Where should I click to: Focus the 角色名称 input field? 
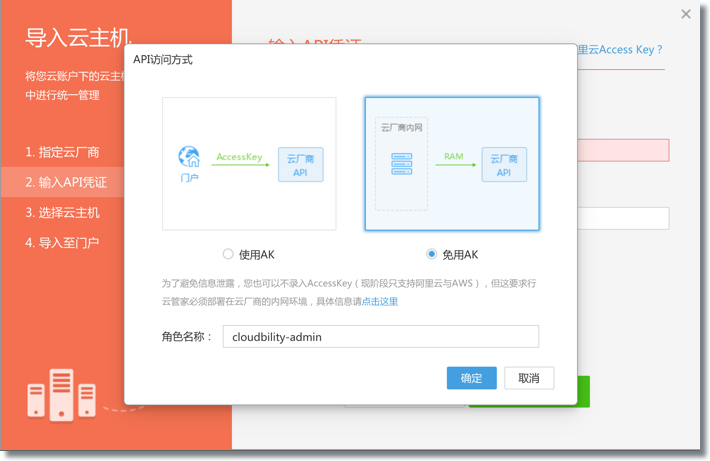pyautogui.click(x=380, y=337)
